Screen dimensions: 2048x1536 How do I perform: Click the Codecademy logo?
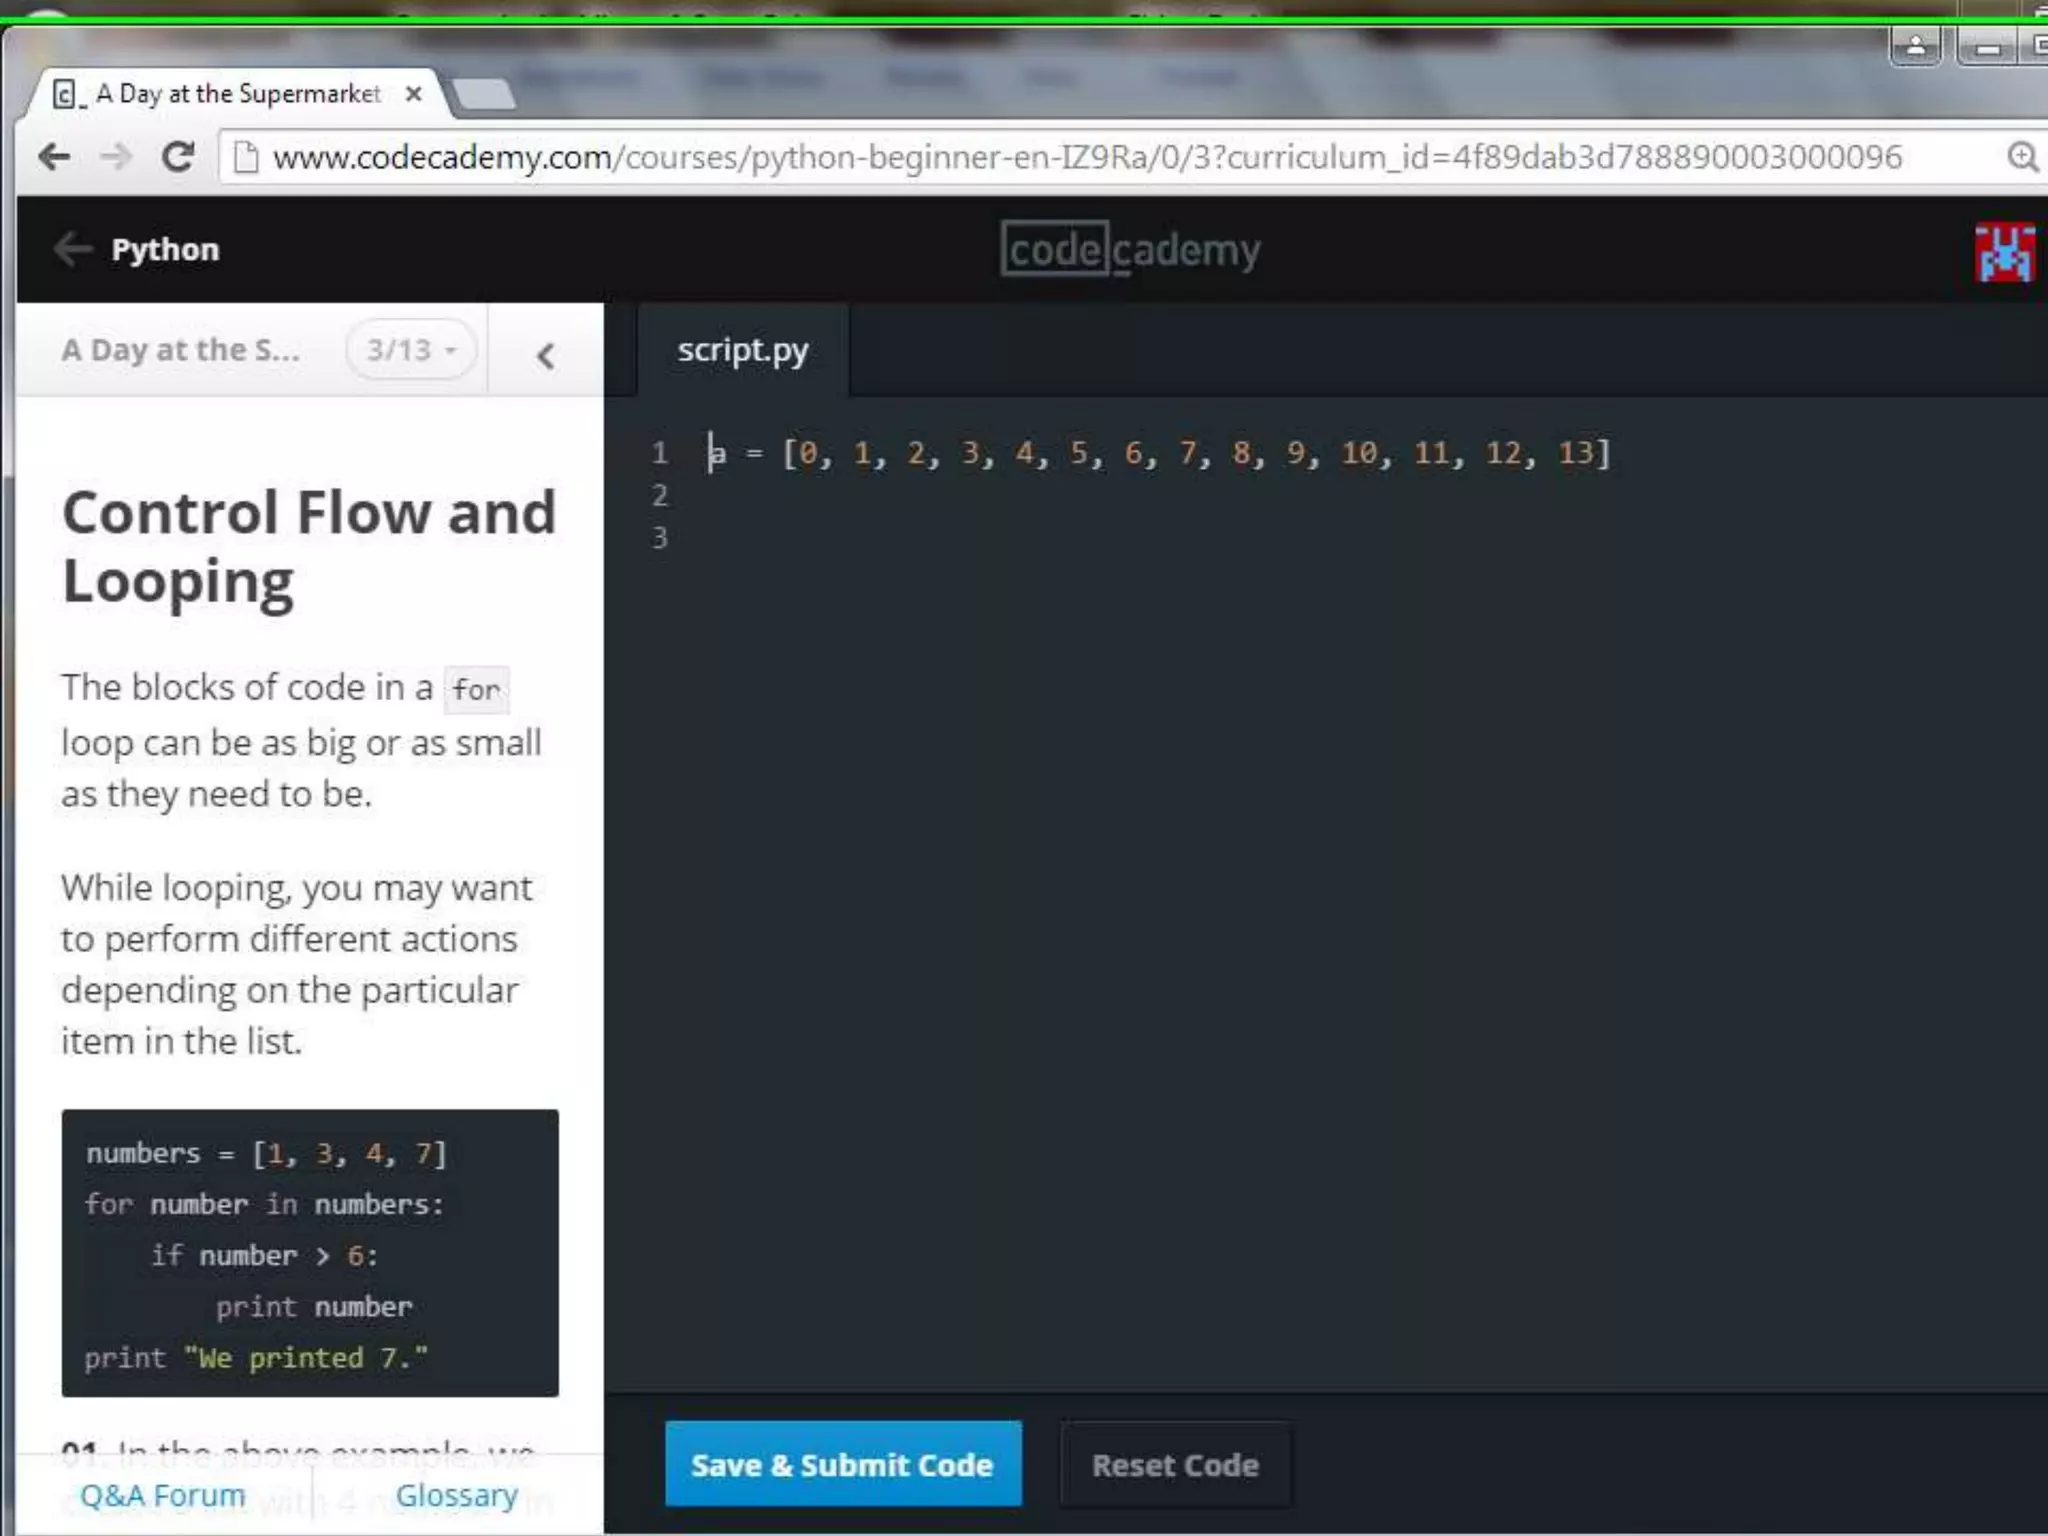1130,249
